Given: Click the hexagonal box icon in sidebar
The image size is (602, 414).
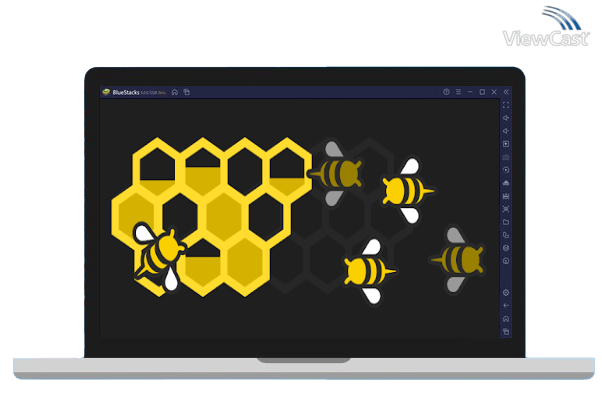Looking at the screenshot, I should pos(506,248).
